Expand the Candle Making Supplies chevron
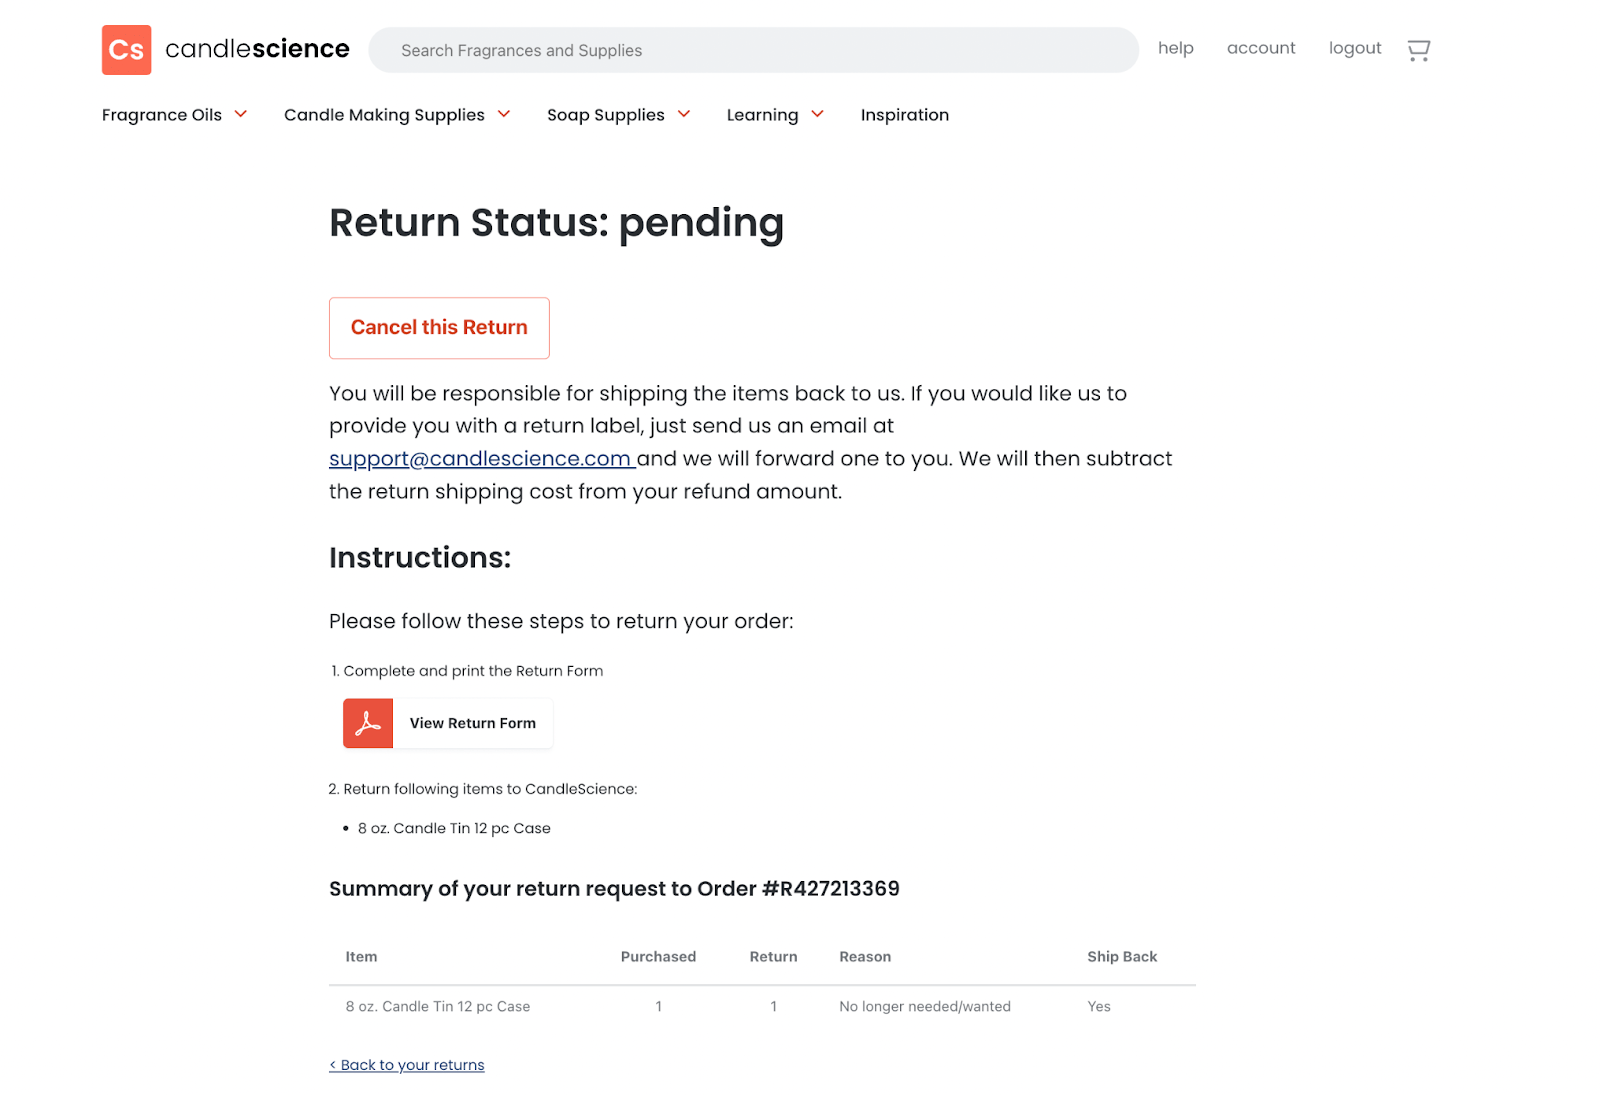1600x1095 pixels. point(504,114)
